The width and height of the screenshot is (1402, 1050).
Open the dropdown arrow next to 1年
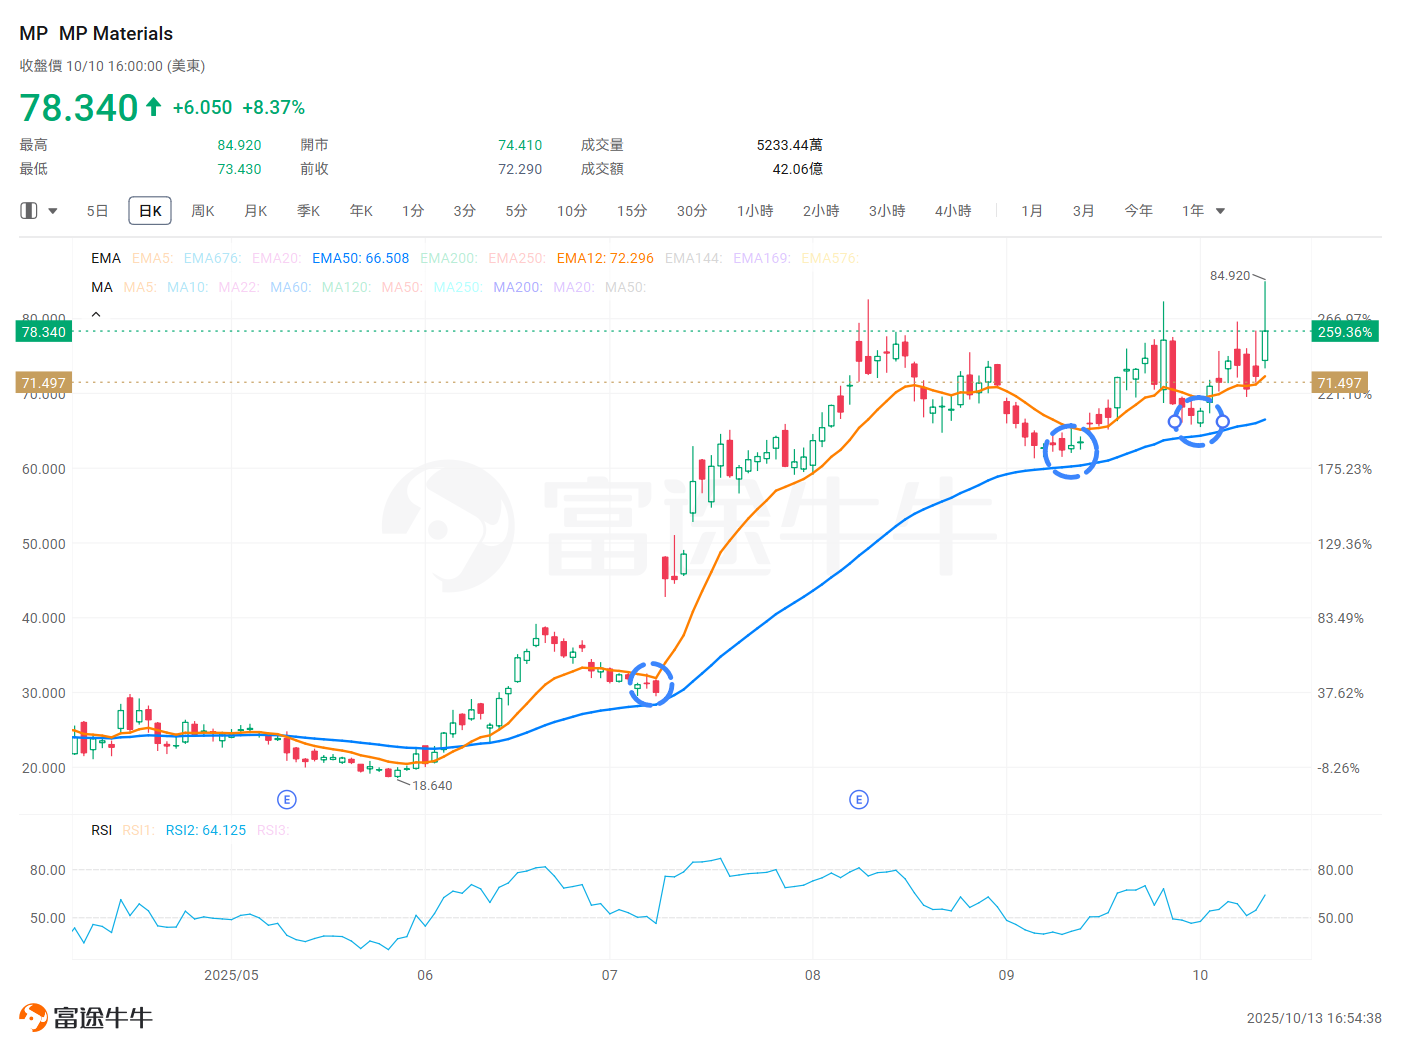[1220, 211]
